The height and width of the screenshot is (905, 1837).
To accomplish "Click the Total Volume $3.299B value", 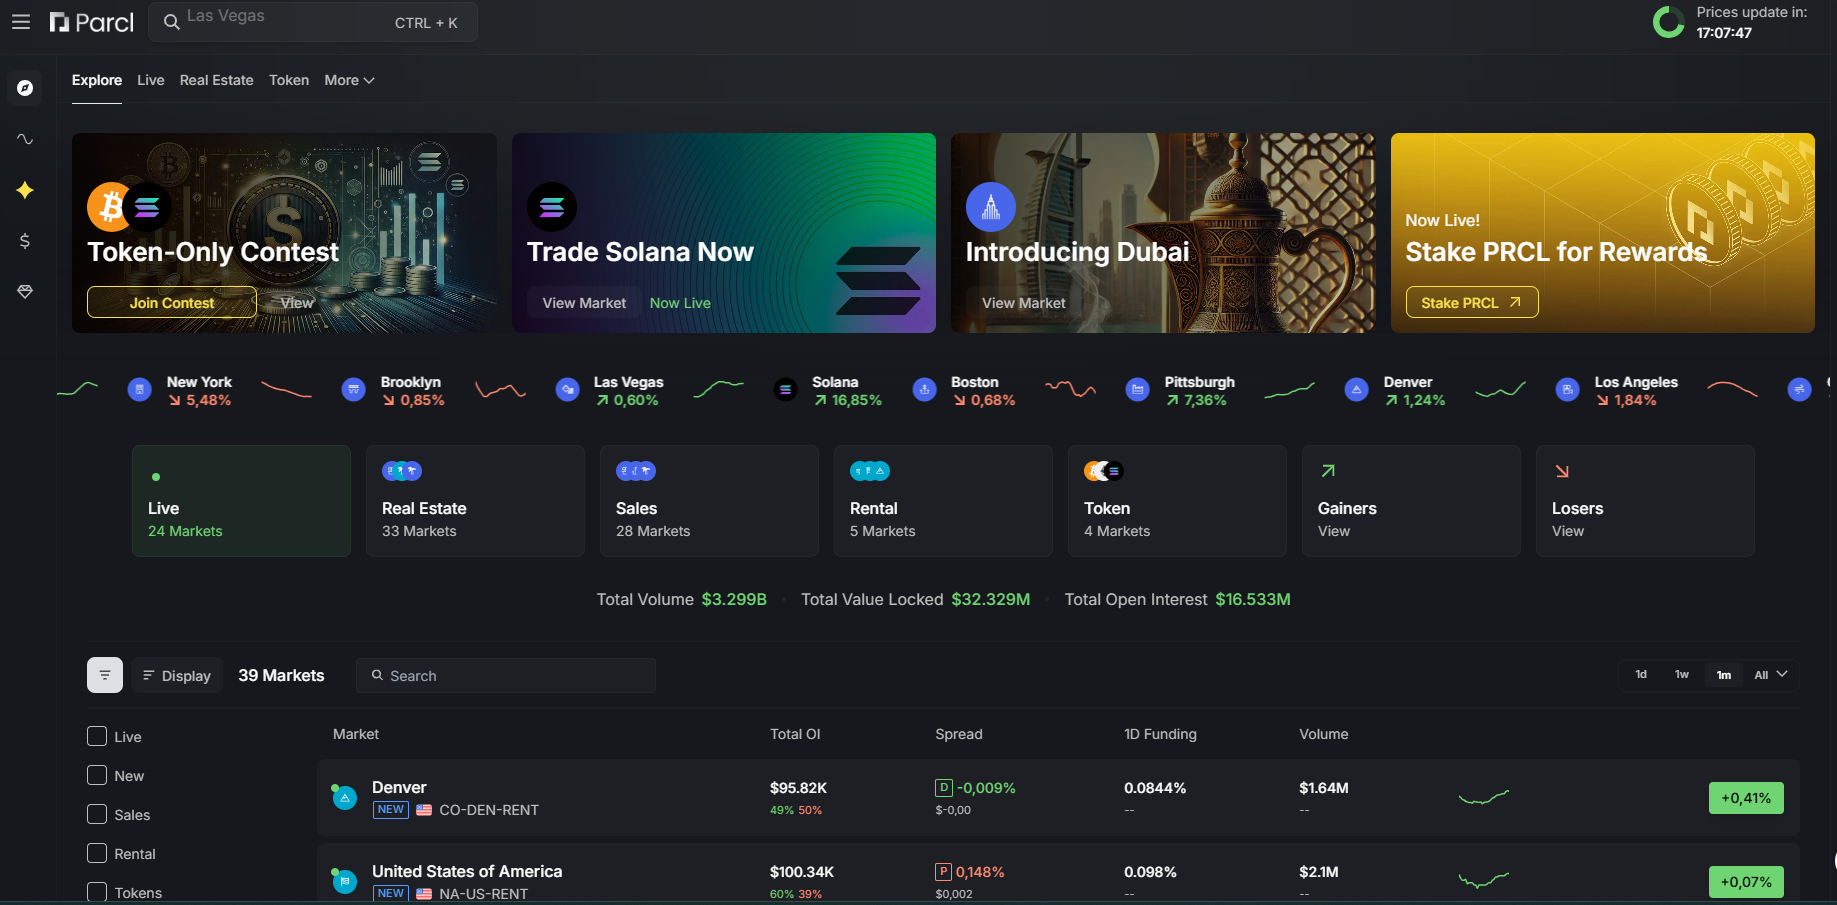I will click(734, 599).
